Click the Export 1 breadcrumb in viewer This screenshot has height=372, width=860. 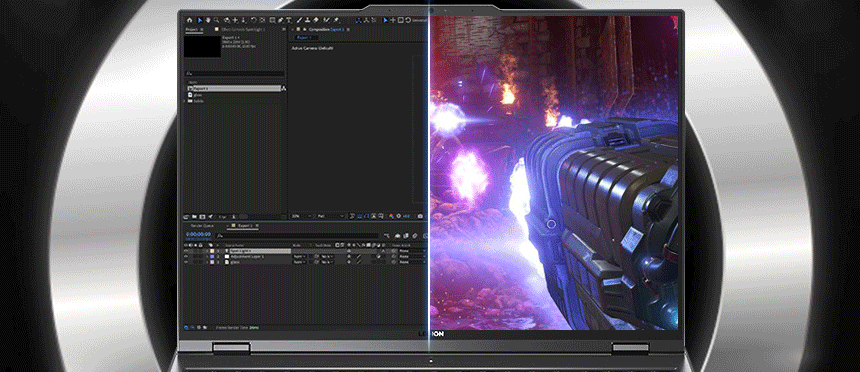(x=303, y=37)
